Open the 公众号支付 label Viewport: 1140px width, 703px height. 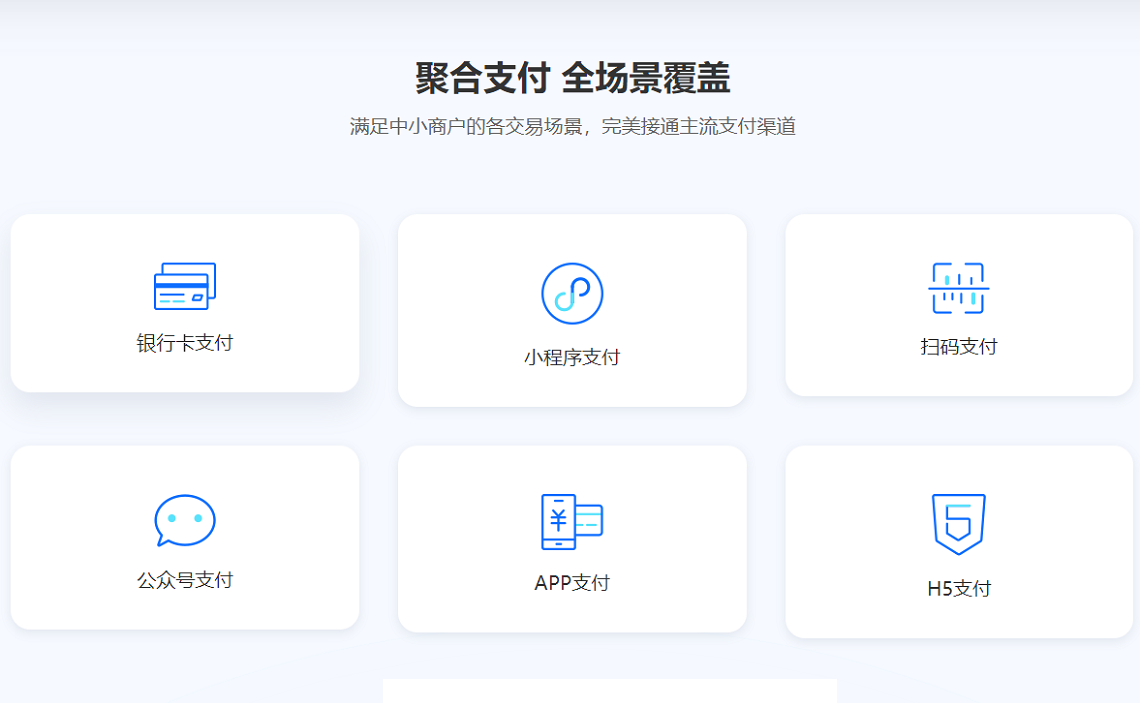185,580
